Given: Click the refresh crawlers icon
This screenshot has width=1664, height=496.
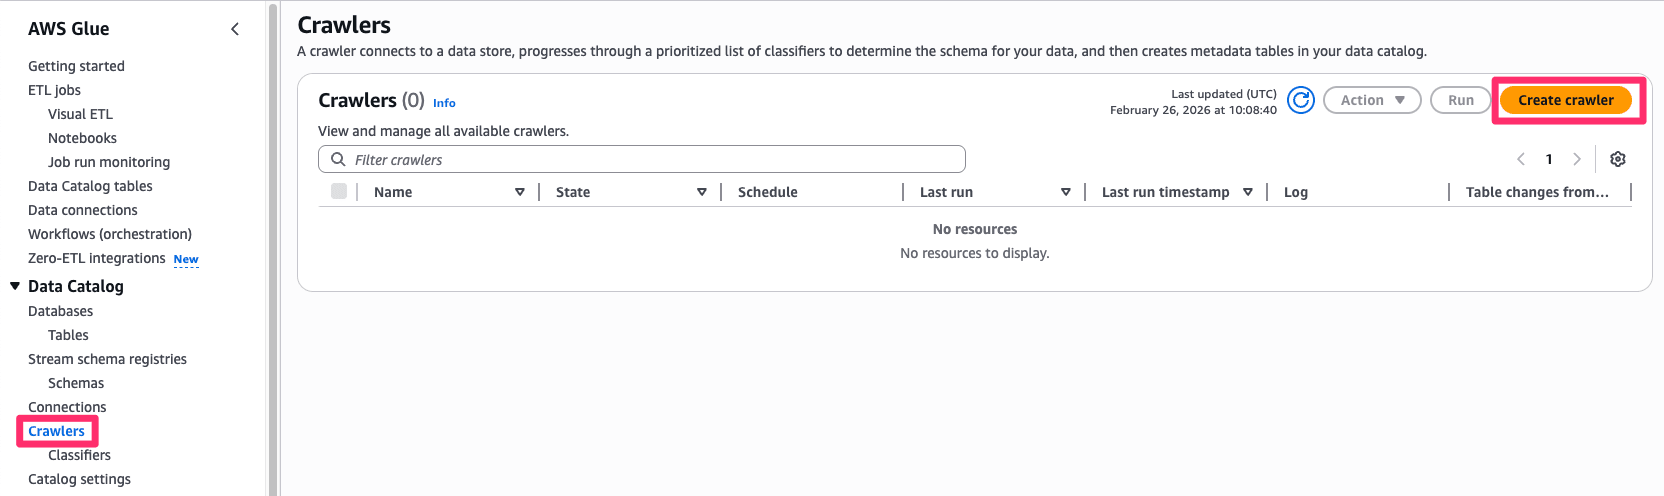Looking at the screenshot, I should click(x=1300, y=100).
